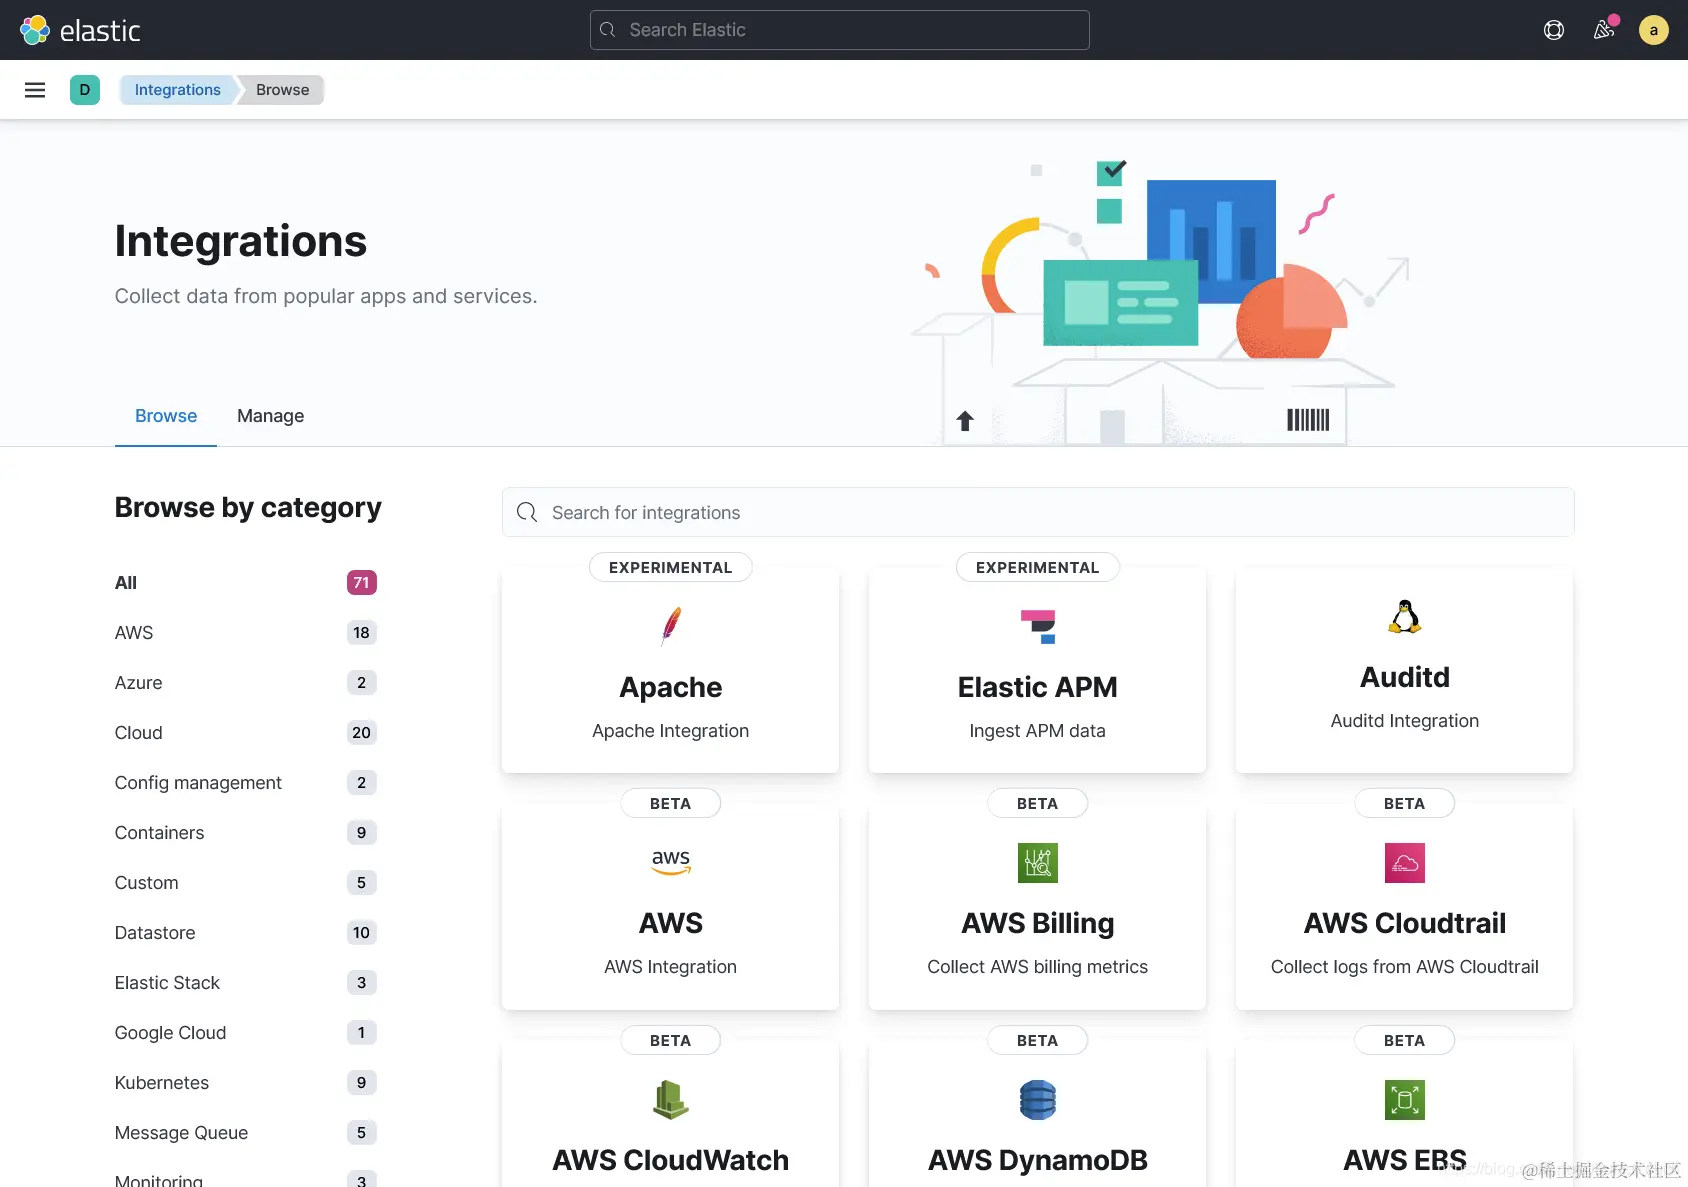Viewport: 1688px width, 1187px height.
Task: Click the 71 count badge for All
Action: tap(362, 583)
